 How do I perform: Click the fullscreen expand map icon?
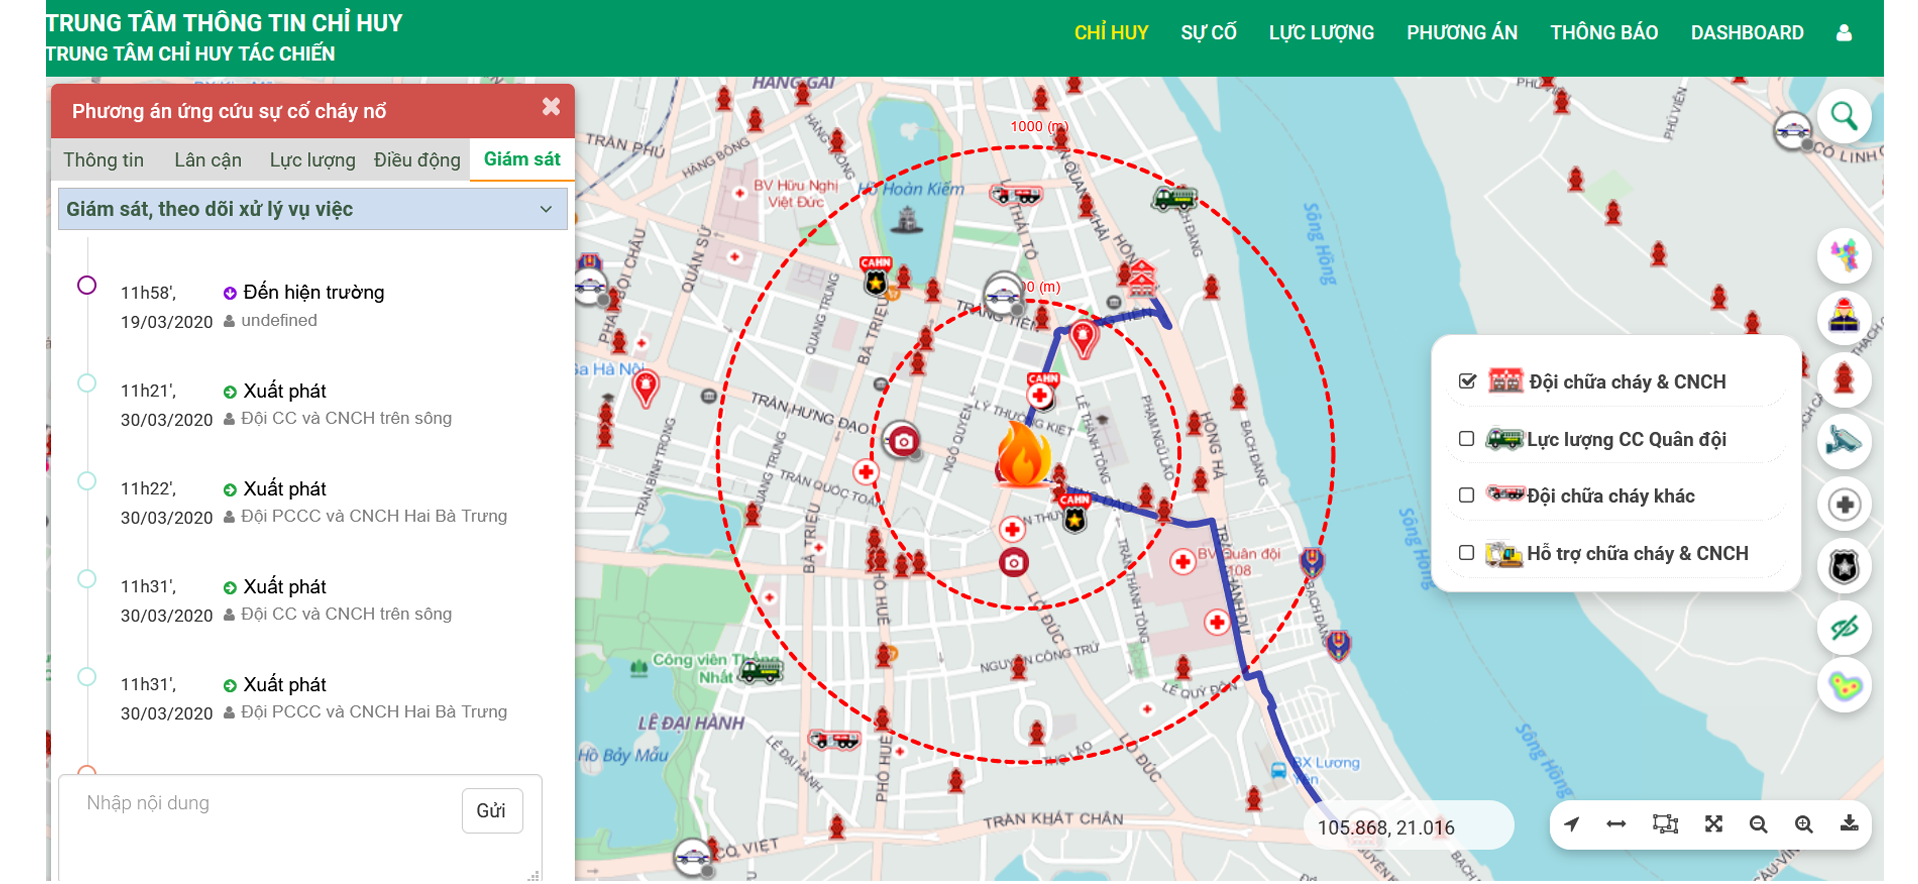[1713, 824]
